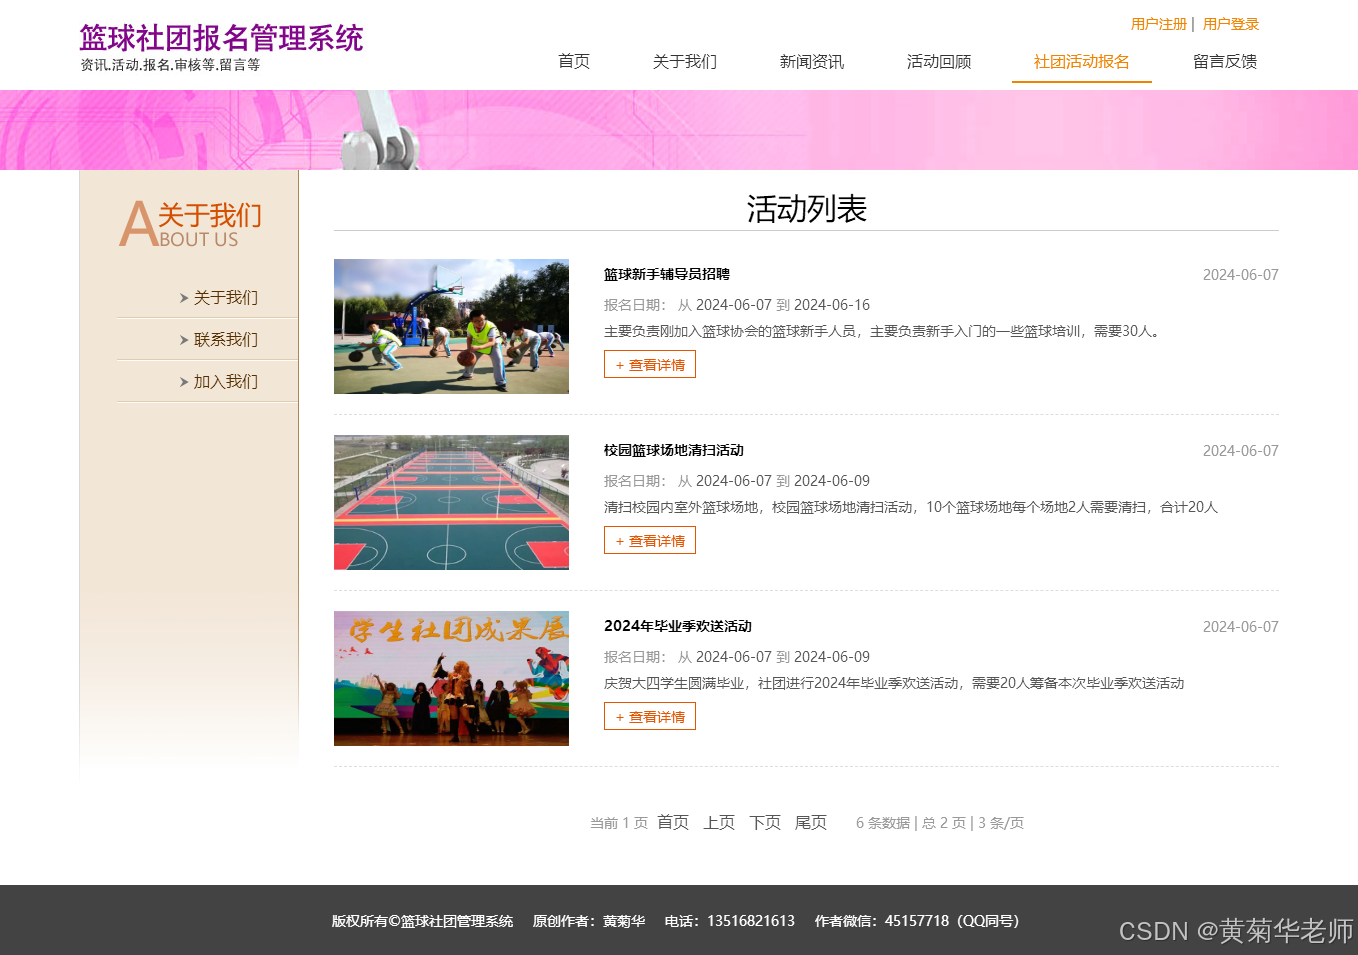The height and width of the screenshot is (955, 1358).
Task: View details for 校园篮球场地清扫活动
Action: pyautogui.click(x=650, y=540)
